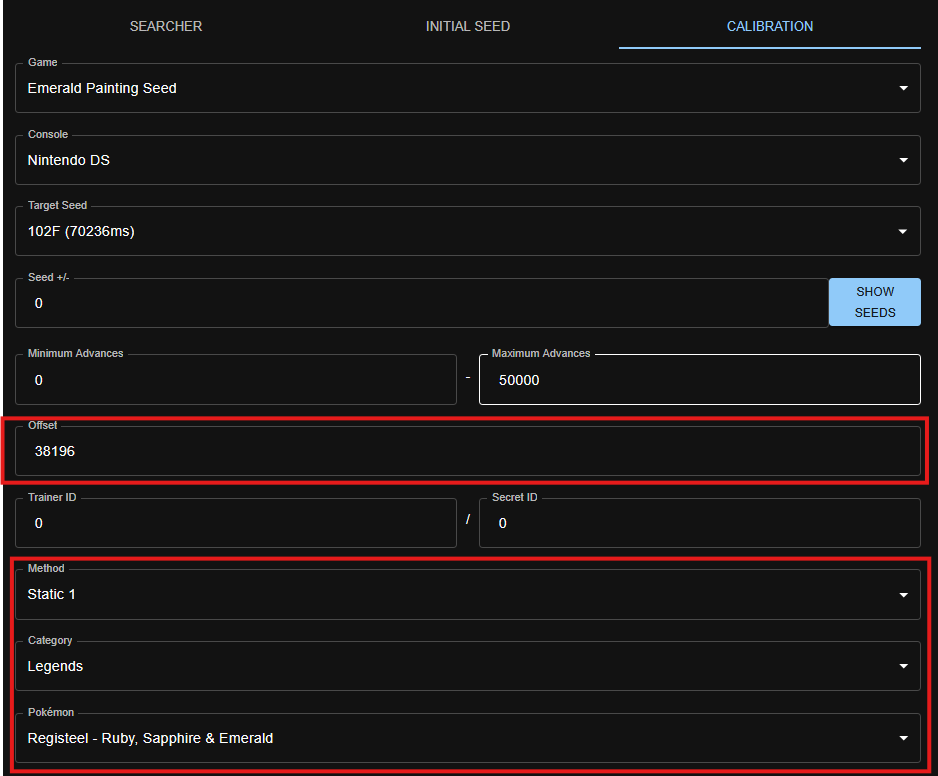Open the Initial Seed tab
Image resolution: width=938 pixels, height=776 pixels.
tap(468, 26)
